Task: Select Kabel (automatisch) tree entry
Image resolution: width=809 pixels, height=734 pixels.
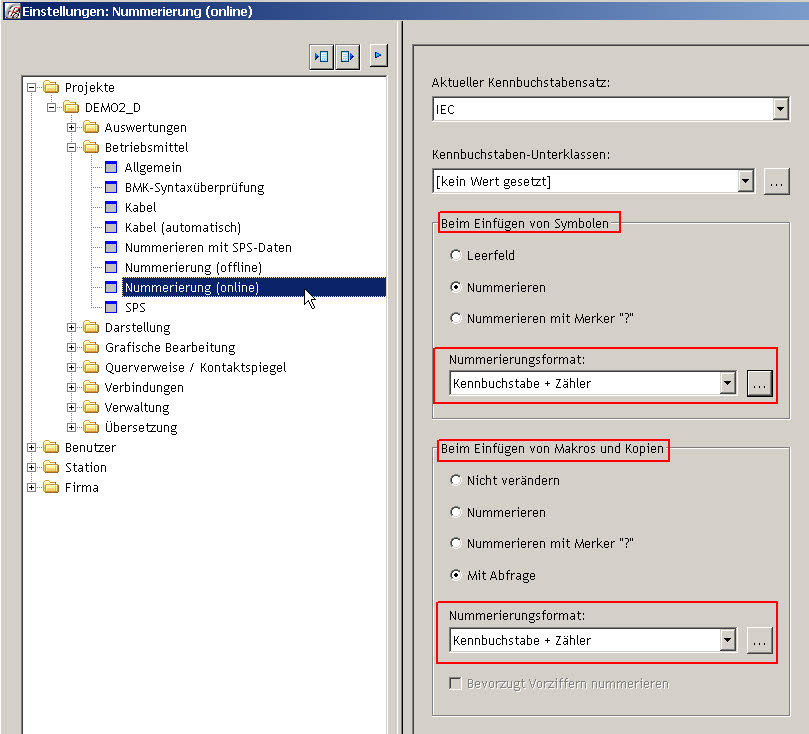Action: 183,227
